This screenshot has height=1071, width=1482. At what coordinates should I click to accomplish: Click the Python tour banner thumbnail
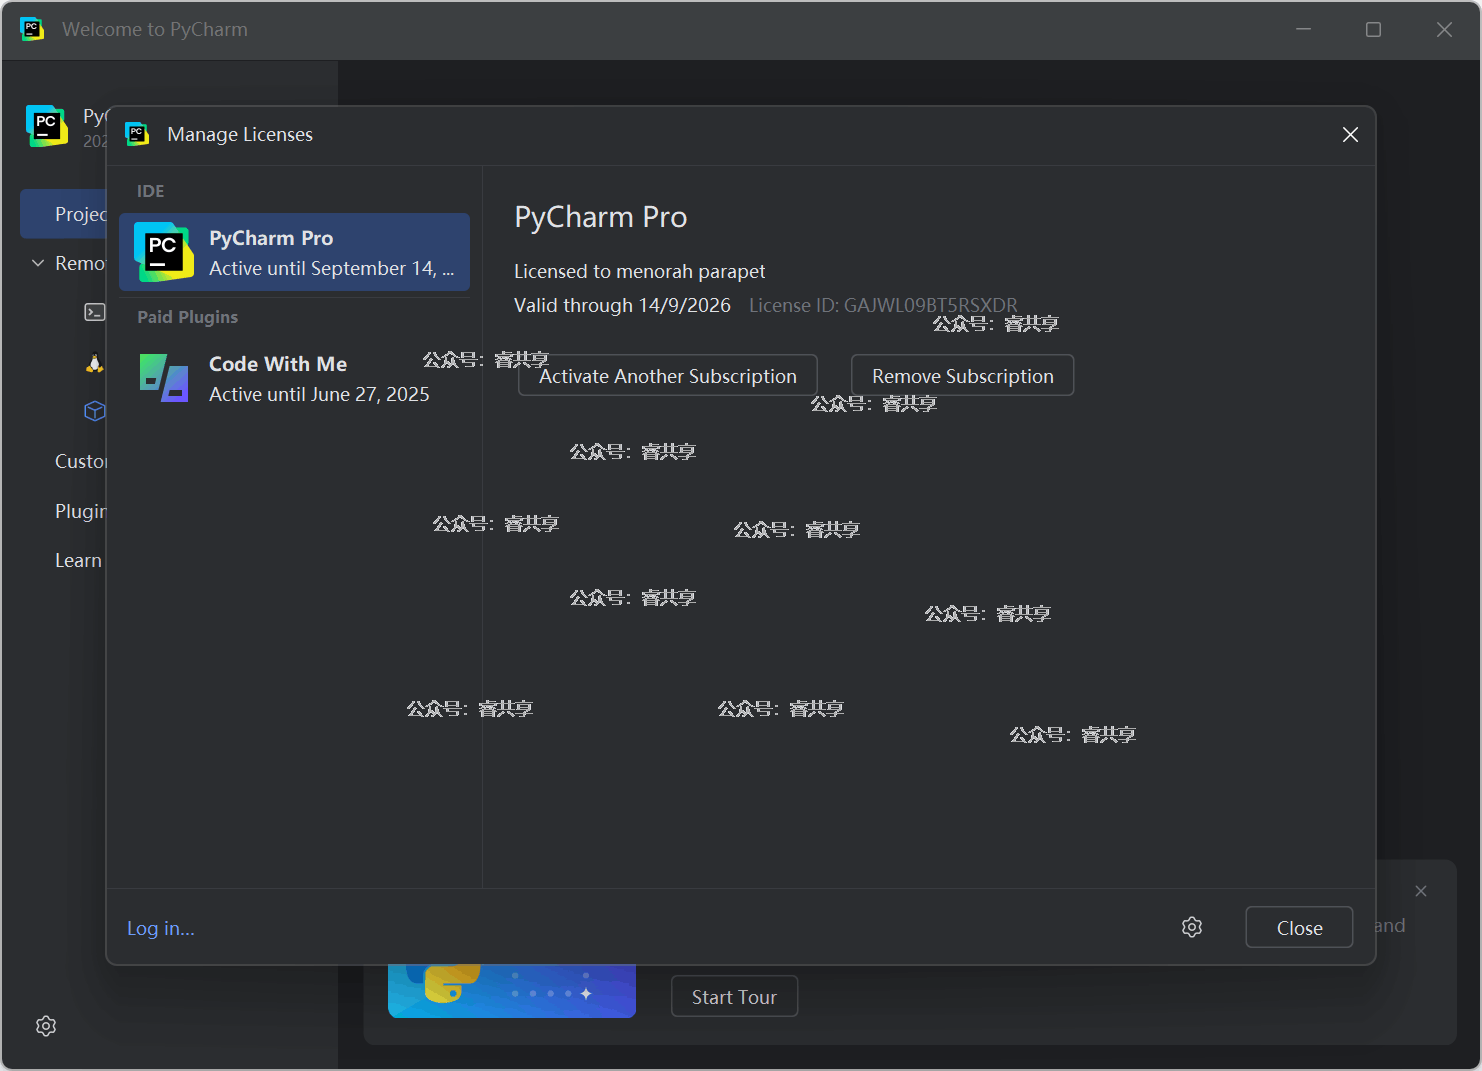(x=512, y=990)
